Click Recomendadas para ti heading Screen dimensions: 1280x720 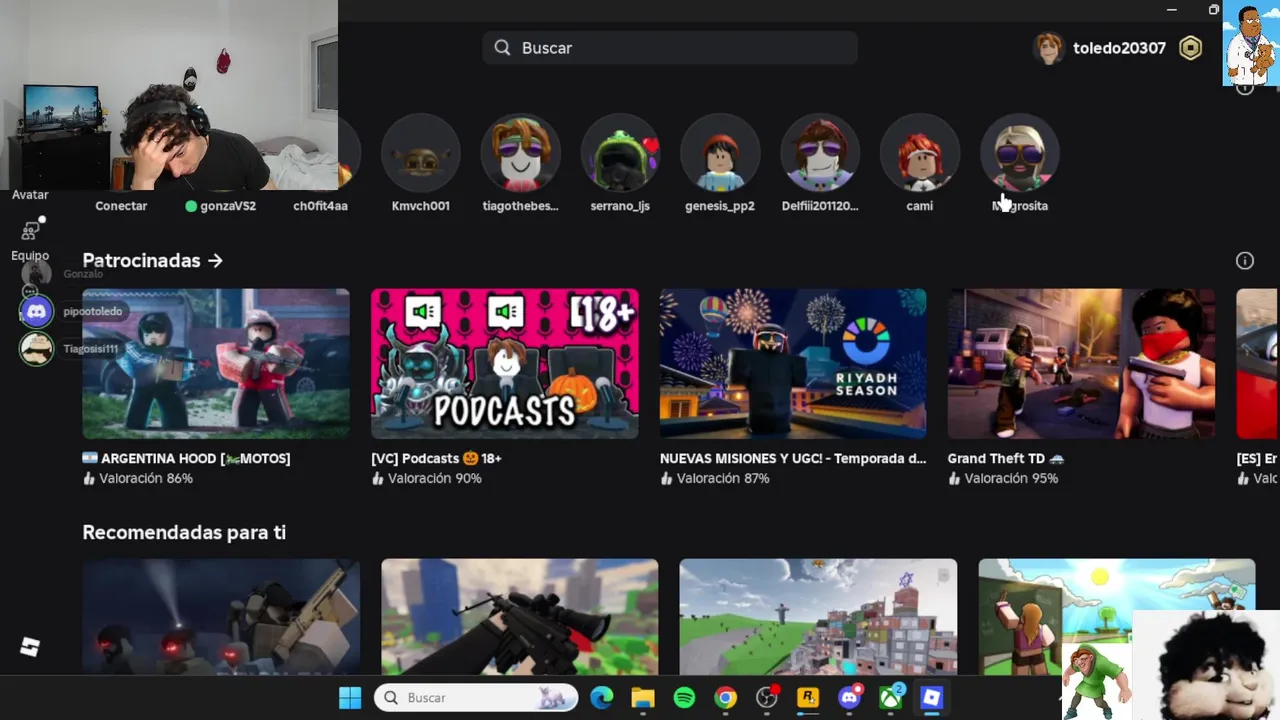(184, 533)
